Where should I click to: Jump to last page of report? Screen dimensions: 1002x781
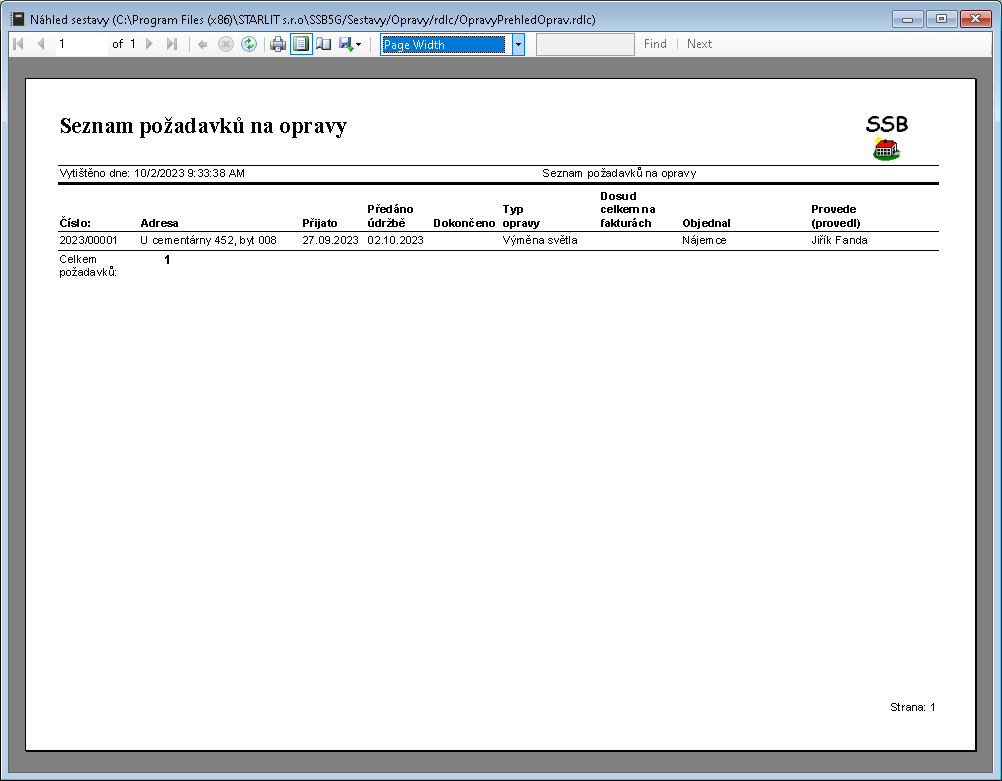click(172, 44)
